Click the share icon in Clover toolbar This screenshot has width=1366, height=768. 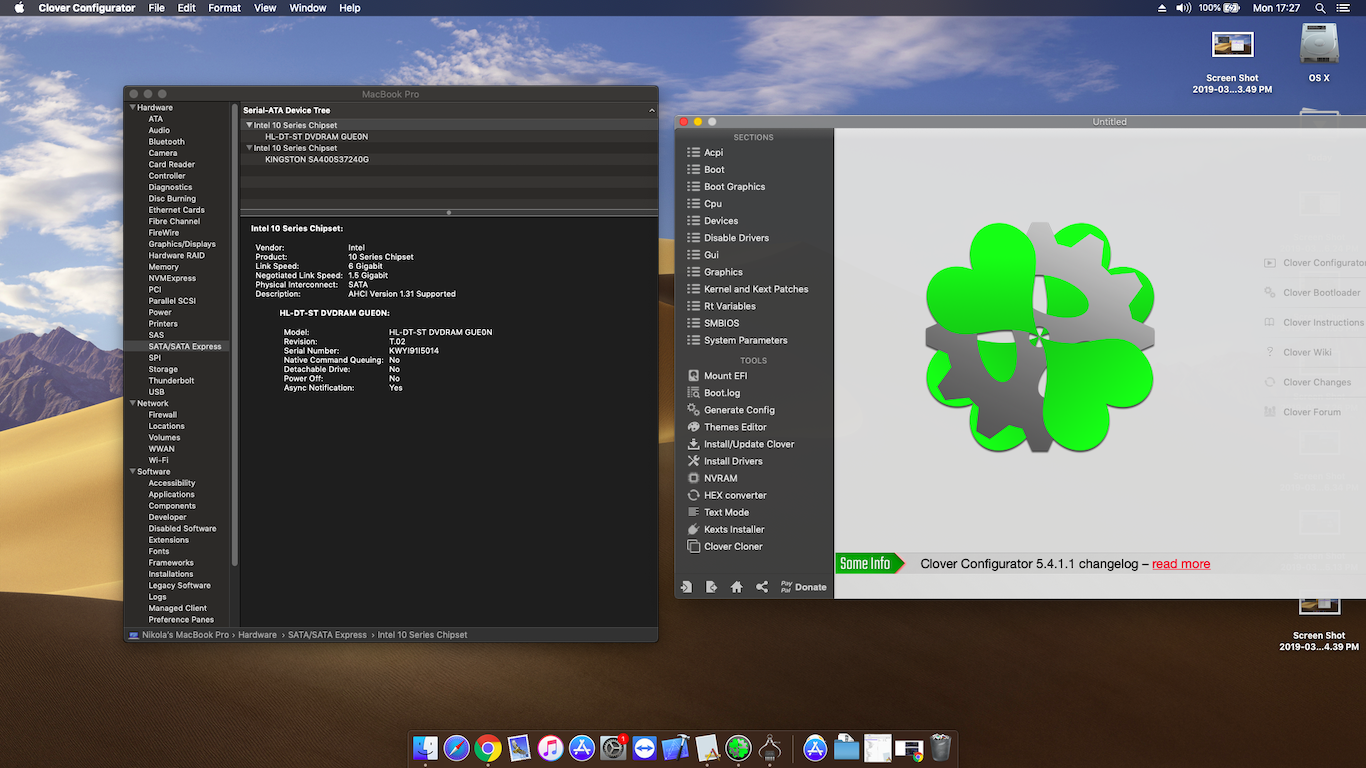point(762,587)
